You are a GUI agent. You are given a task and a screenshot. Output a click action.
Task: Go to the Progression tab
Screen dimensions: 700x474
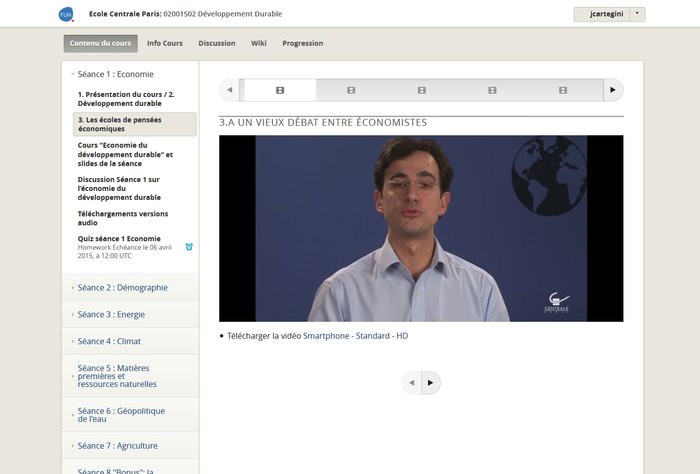[303, 43]
